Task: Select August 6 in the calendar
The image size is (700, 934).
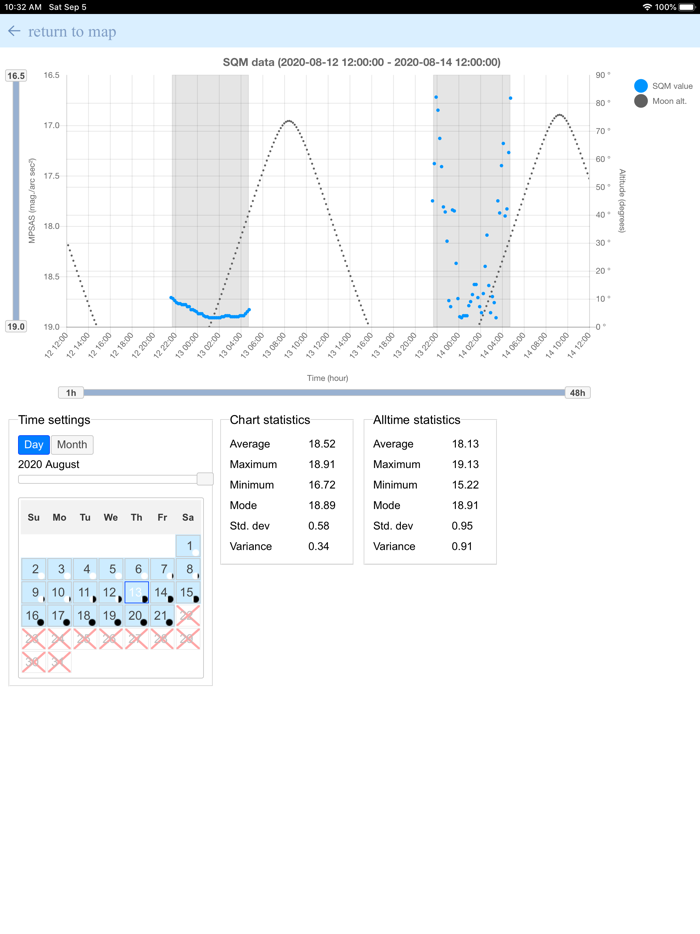Action: (136, 569)
